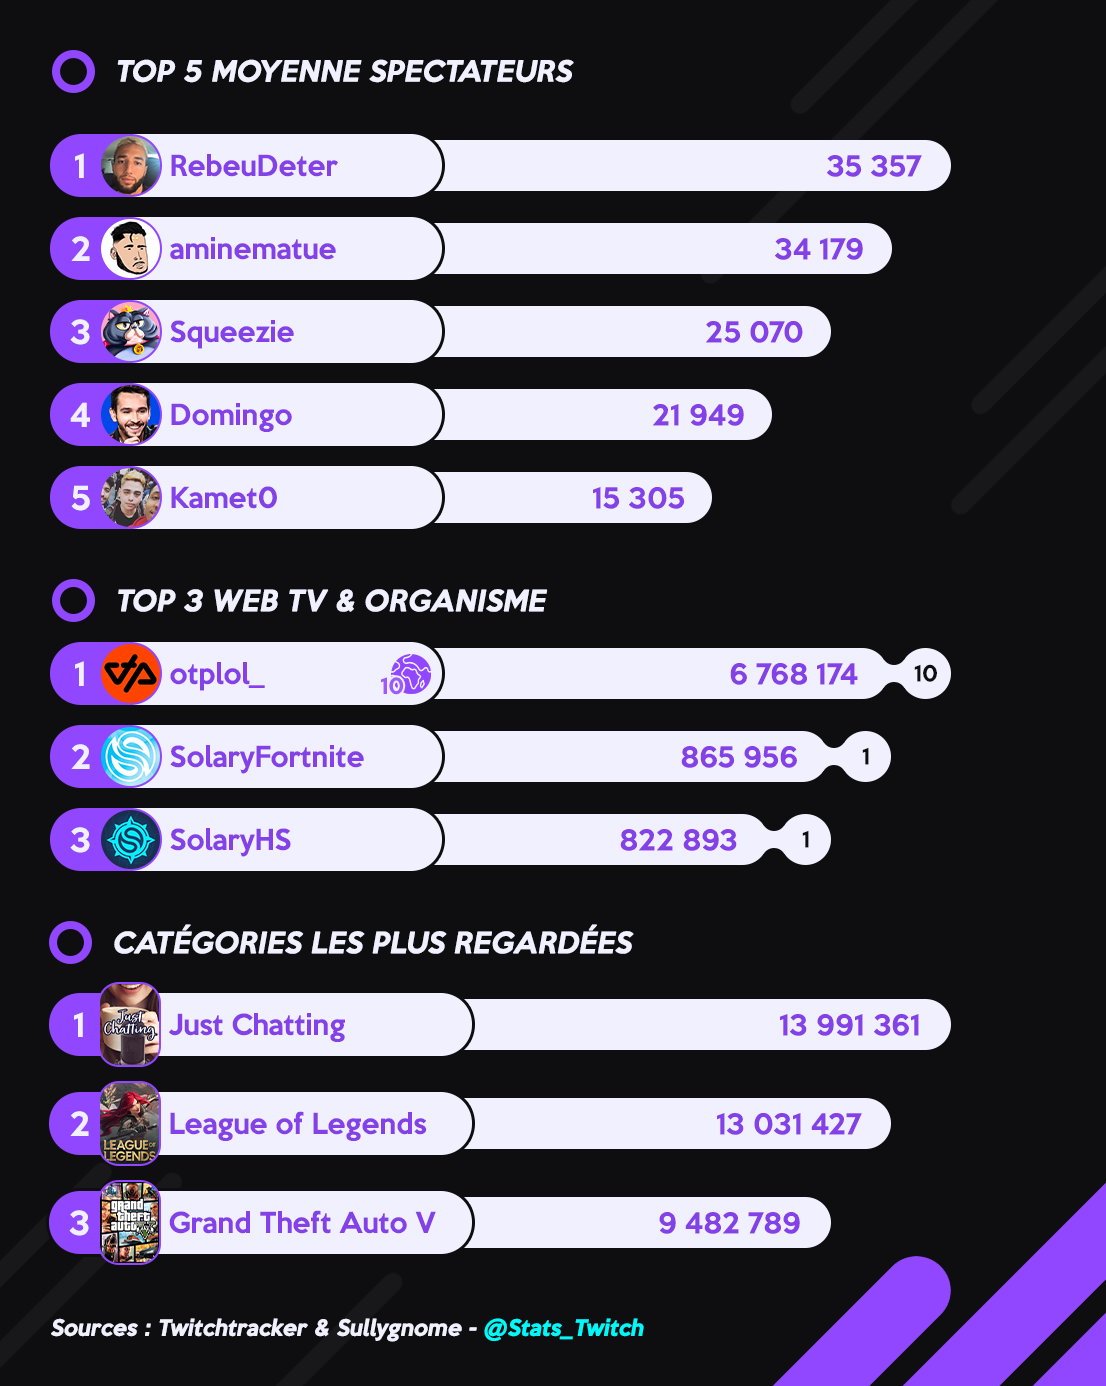
Task: Click the circle icon beside Catégories les plus regardées
Action: click(71, 942)
